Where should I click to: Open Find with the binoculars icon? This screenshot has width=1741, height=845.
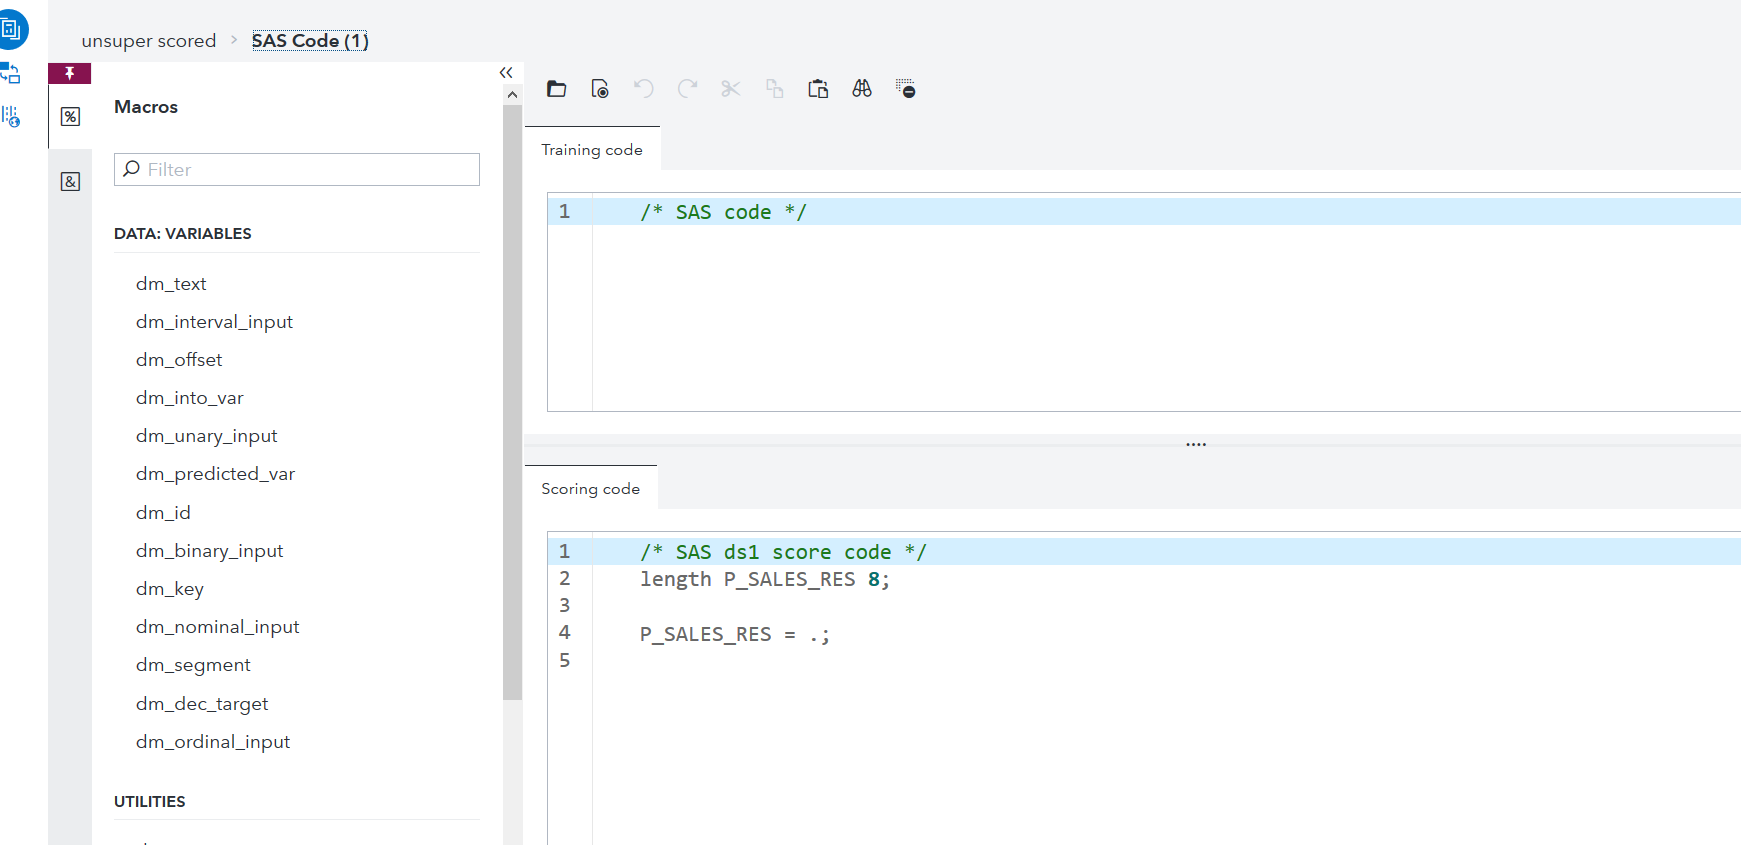tap(862, 89)
